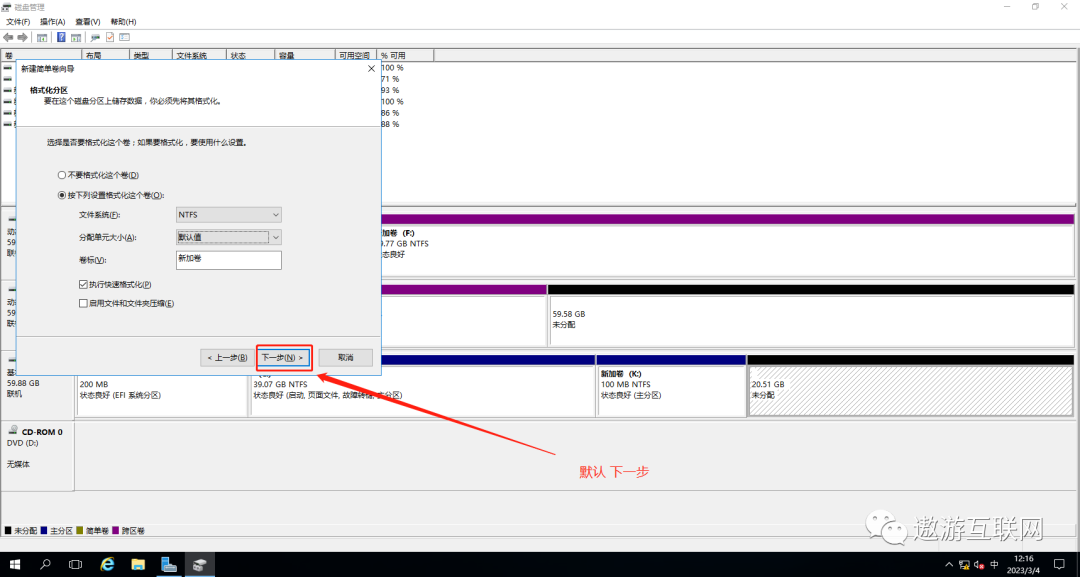Open Server Manager from taskbar
Viewport: 1080px width, 577px height.
[169, 565]
